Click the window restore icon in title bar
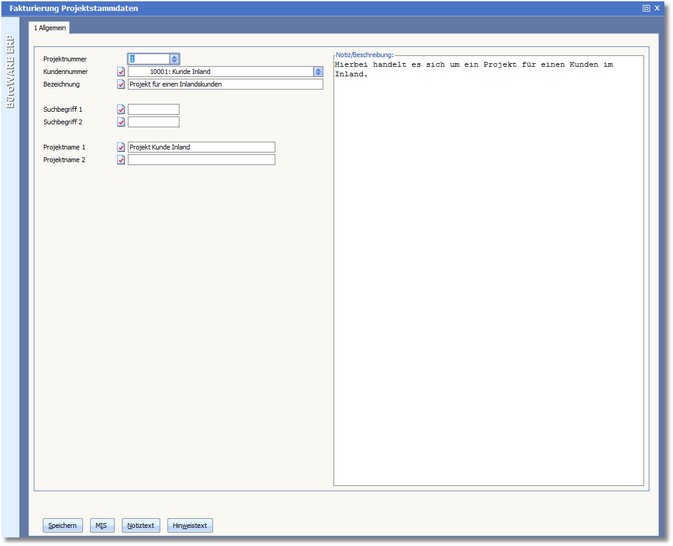Viewport: 673px width, 546px height. pyautogui.click(x=646, y=8)
